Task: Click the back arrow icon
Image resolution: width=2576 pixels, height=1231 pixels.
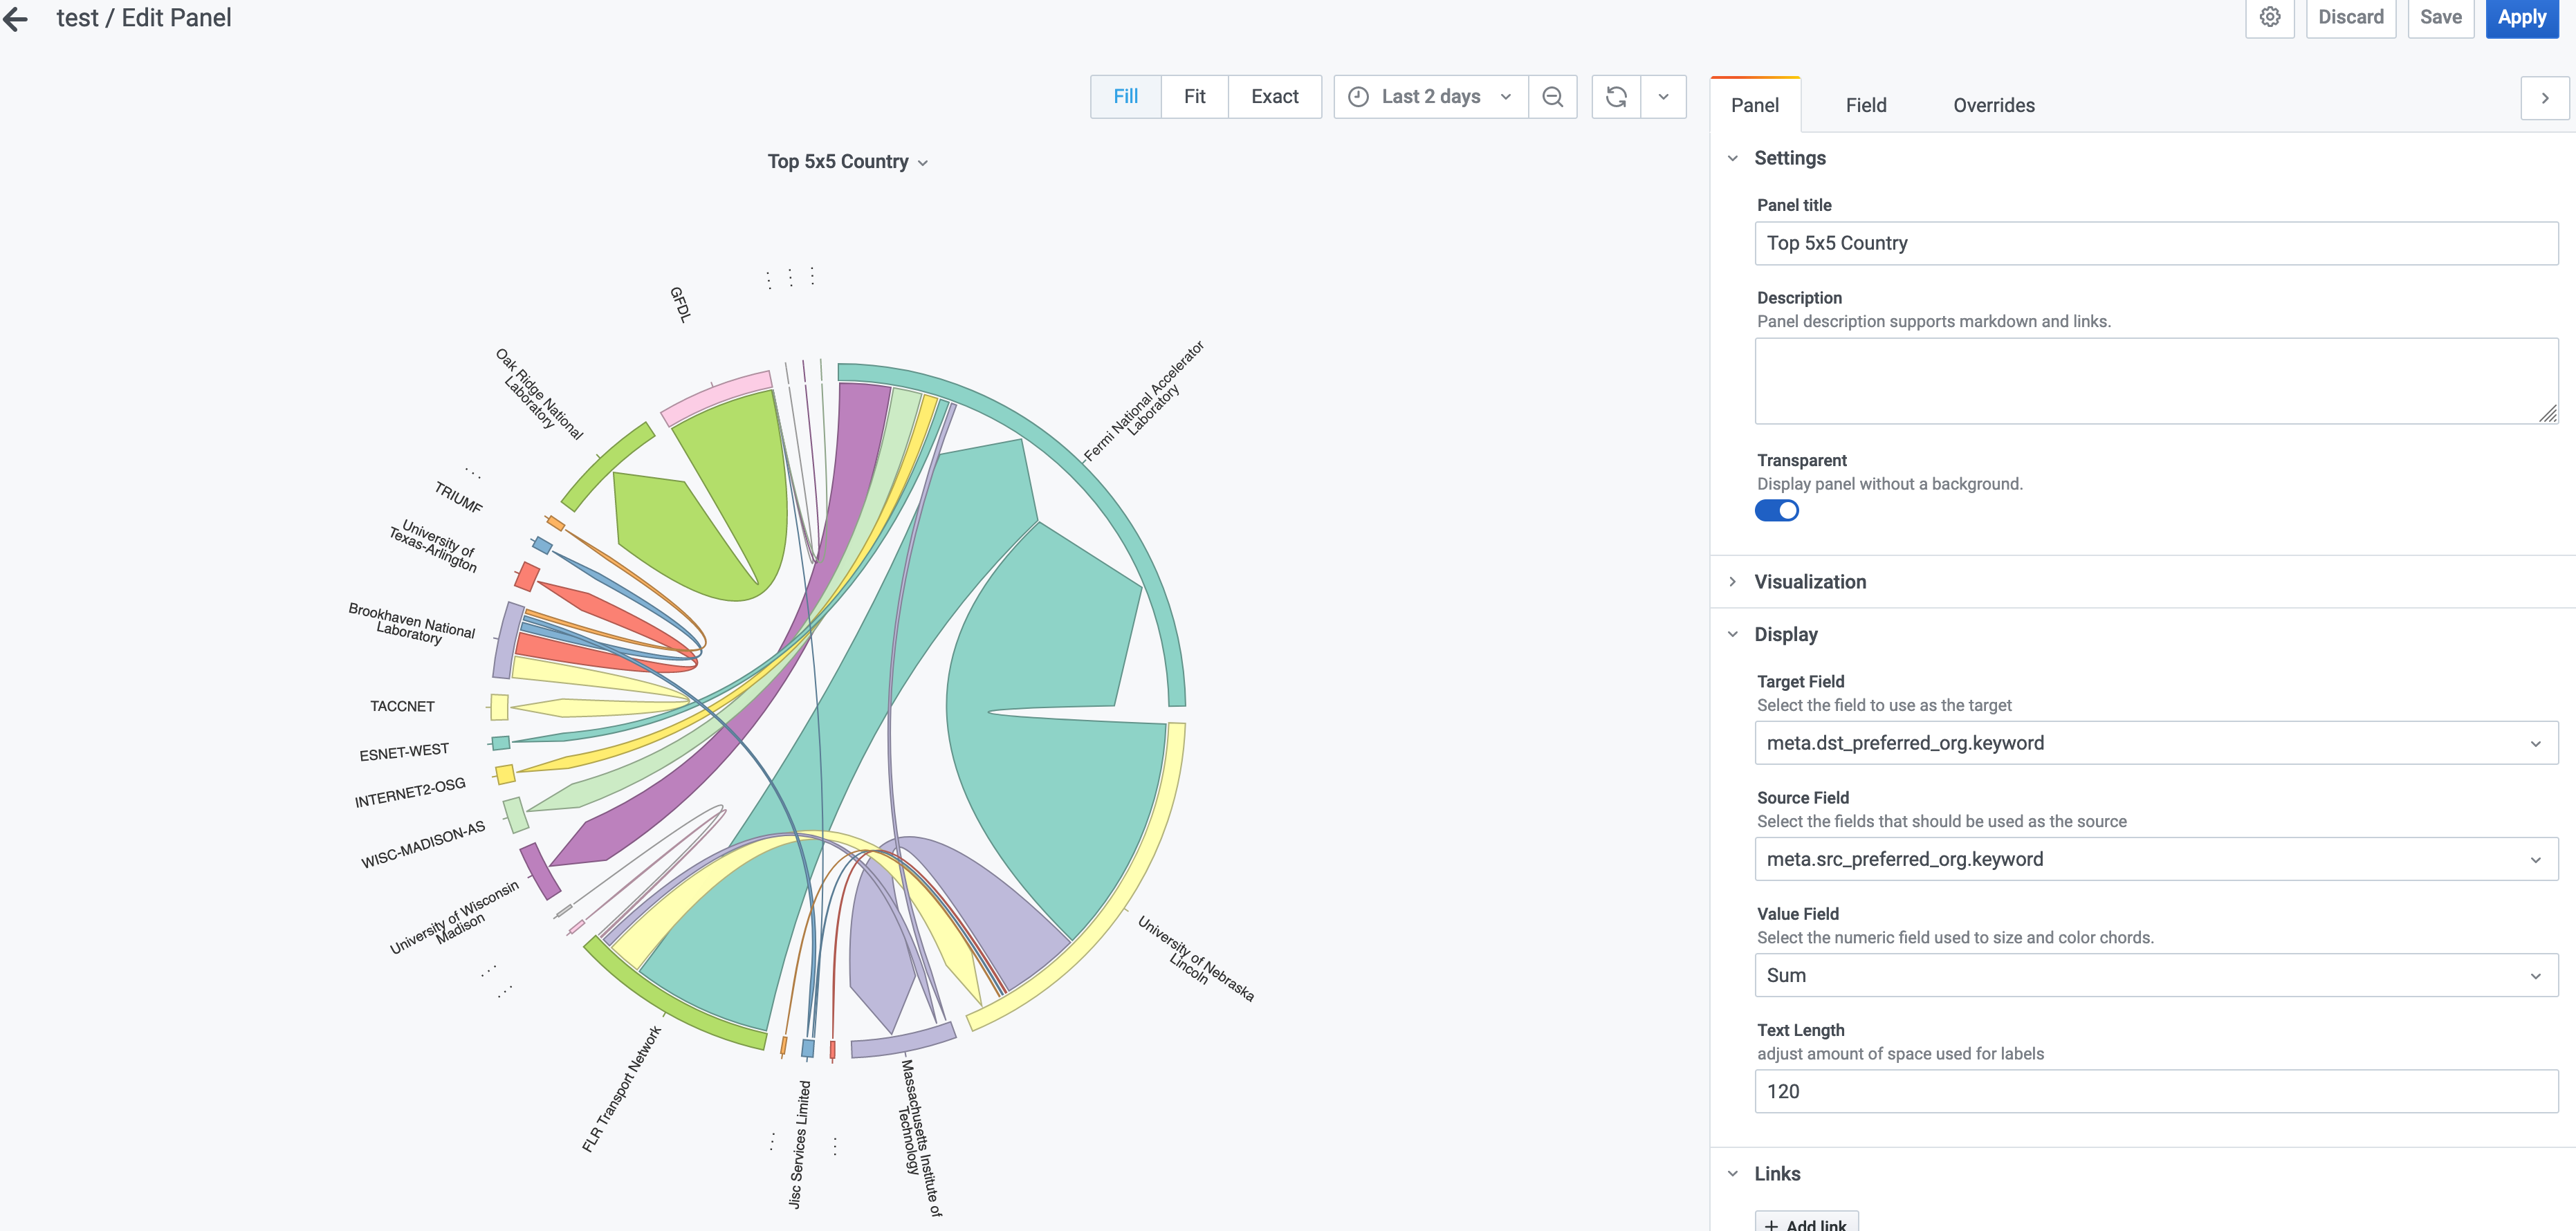Action: click(x=16, y=19)
